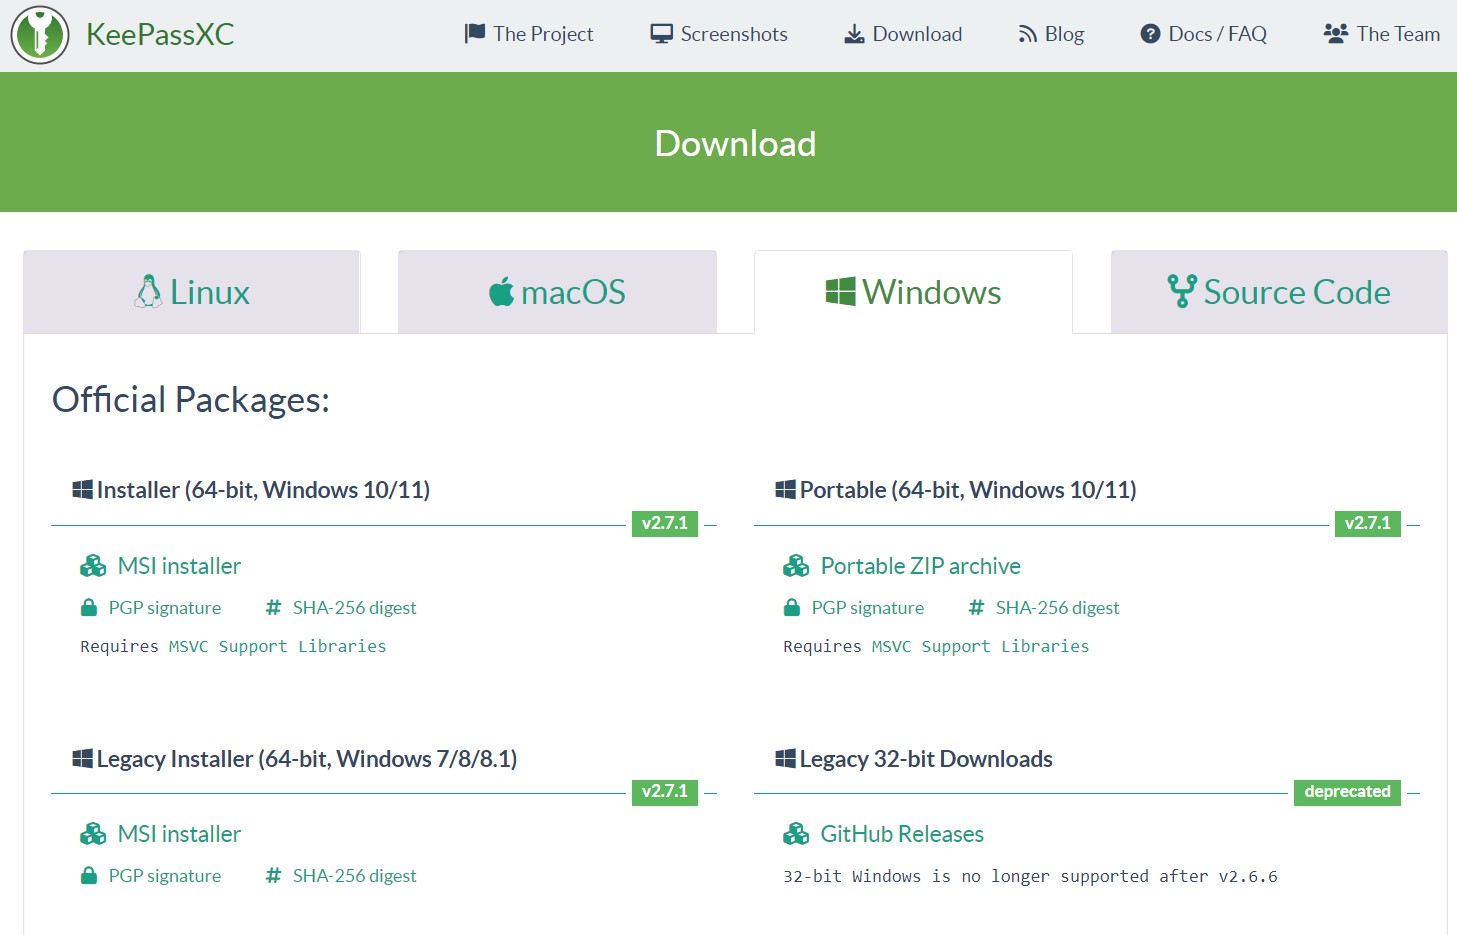Click the branching icon on Source Code tab

1182,290
